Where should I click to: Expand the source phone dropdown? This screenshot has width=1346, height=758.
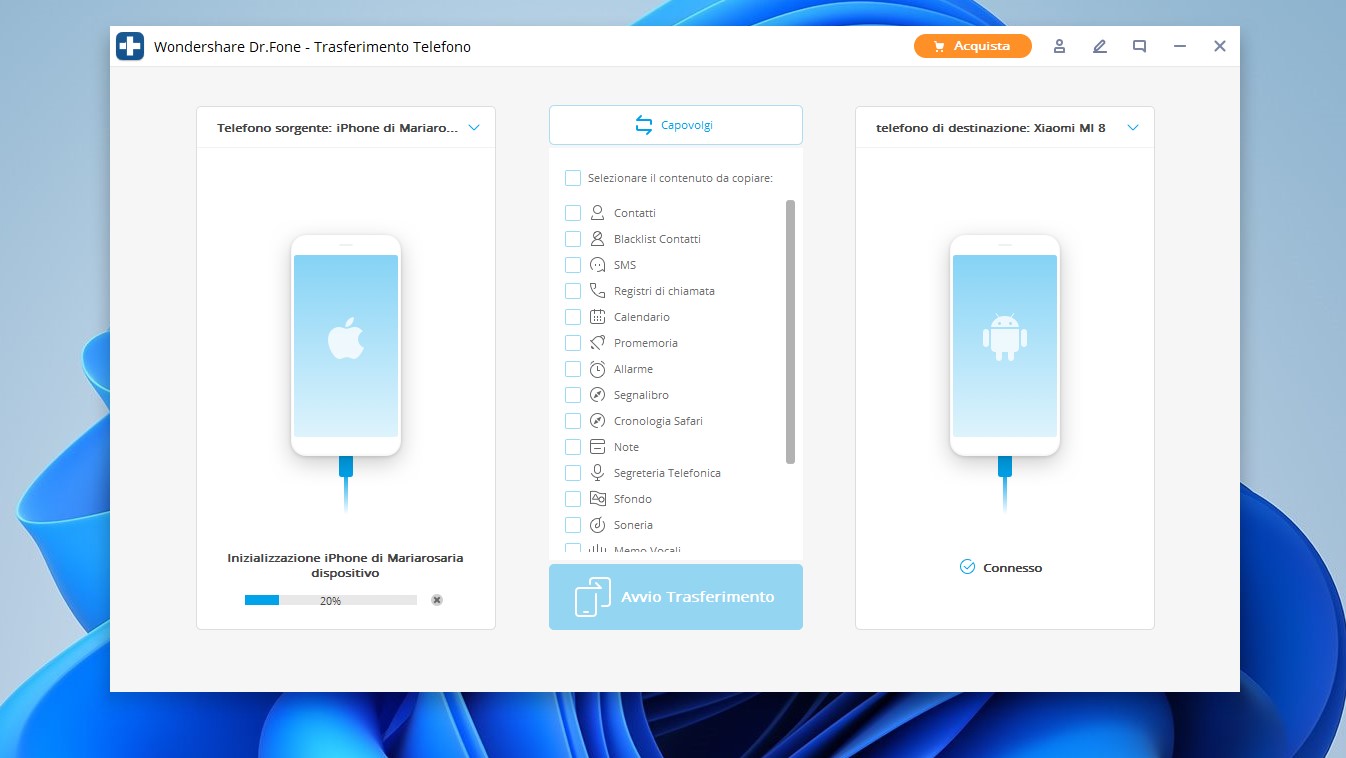[474, 128]
